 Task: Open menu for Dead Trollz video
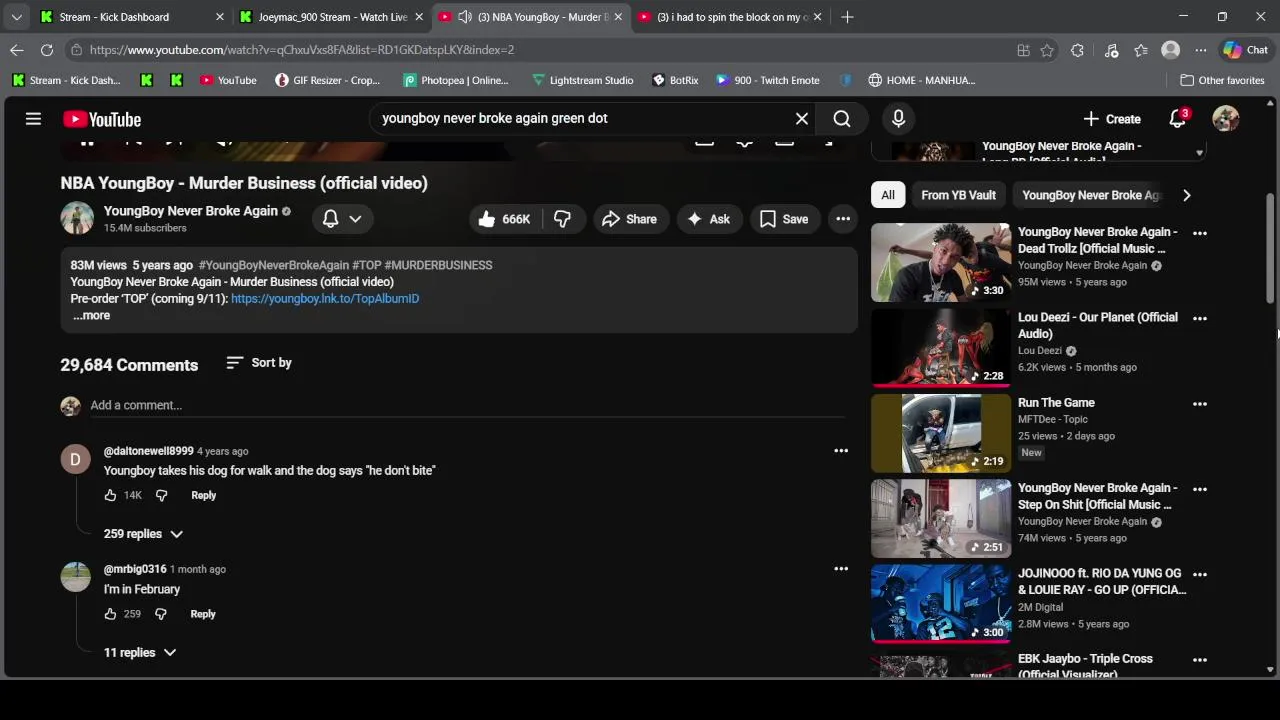[x=1200, y=233]
